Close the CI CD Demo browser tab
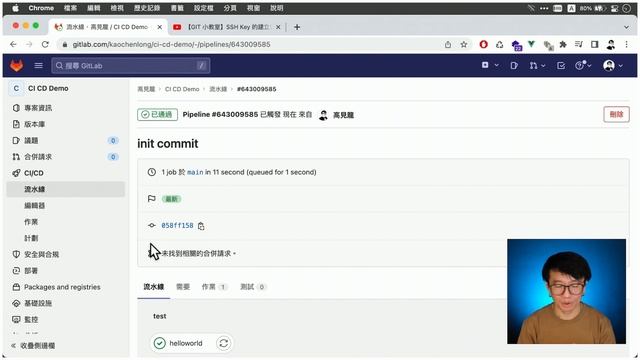640x360 pixels. [x=160, y=27]
